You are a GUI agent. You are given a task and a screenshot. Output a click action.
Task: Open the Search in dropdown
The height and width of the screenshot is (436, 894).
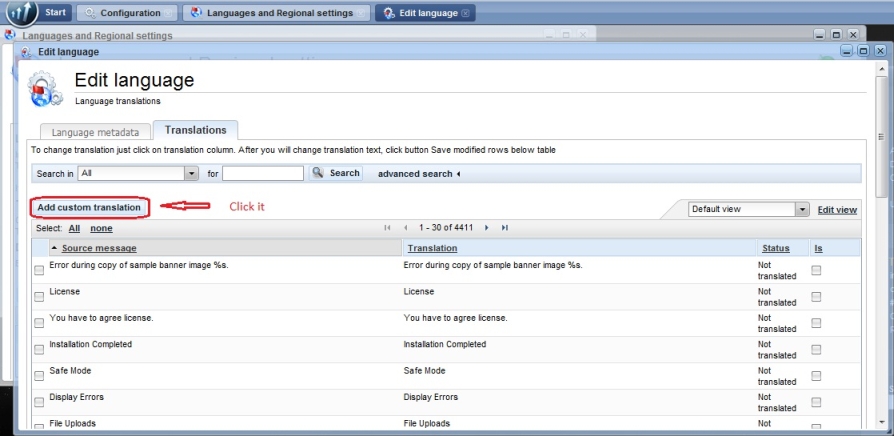(x=138, y=173)
